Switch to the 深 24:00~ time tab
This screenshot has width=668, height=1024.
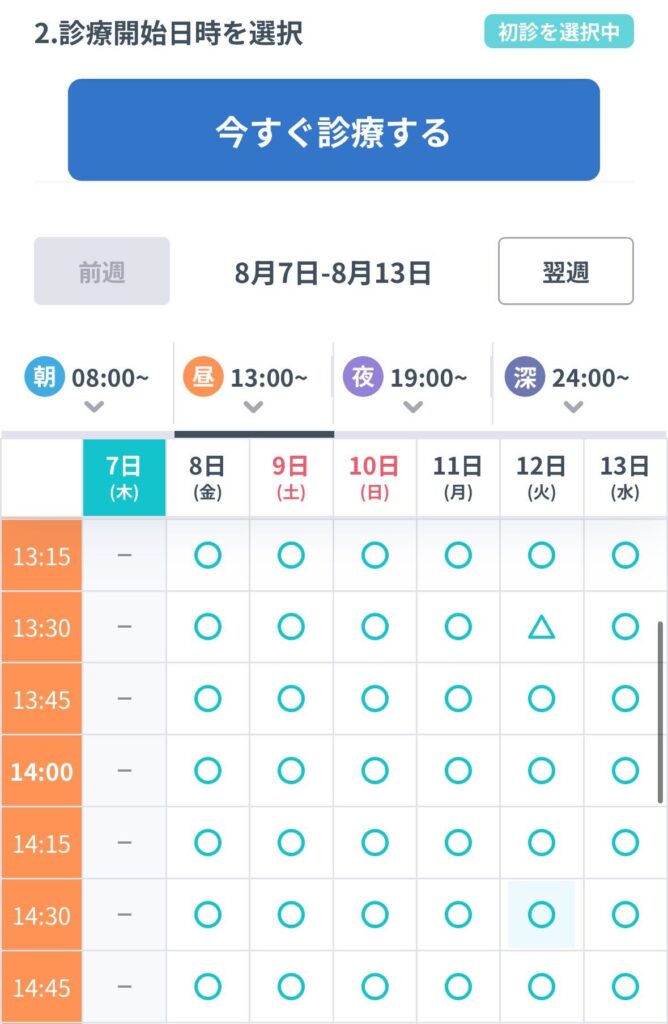point(573,385)
